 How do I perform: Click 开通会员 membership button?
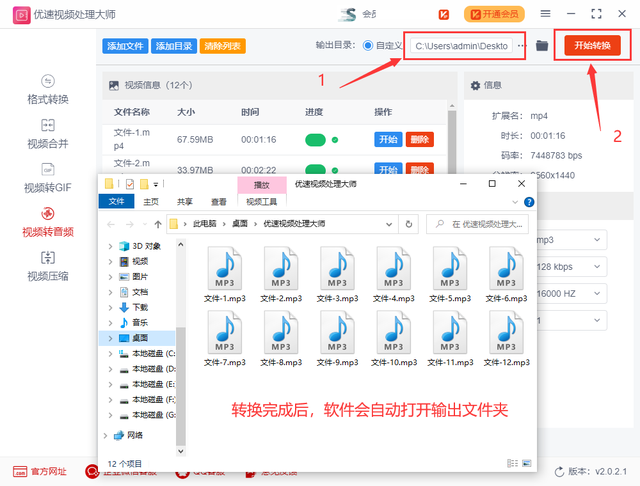494,14
